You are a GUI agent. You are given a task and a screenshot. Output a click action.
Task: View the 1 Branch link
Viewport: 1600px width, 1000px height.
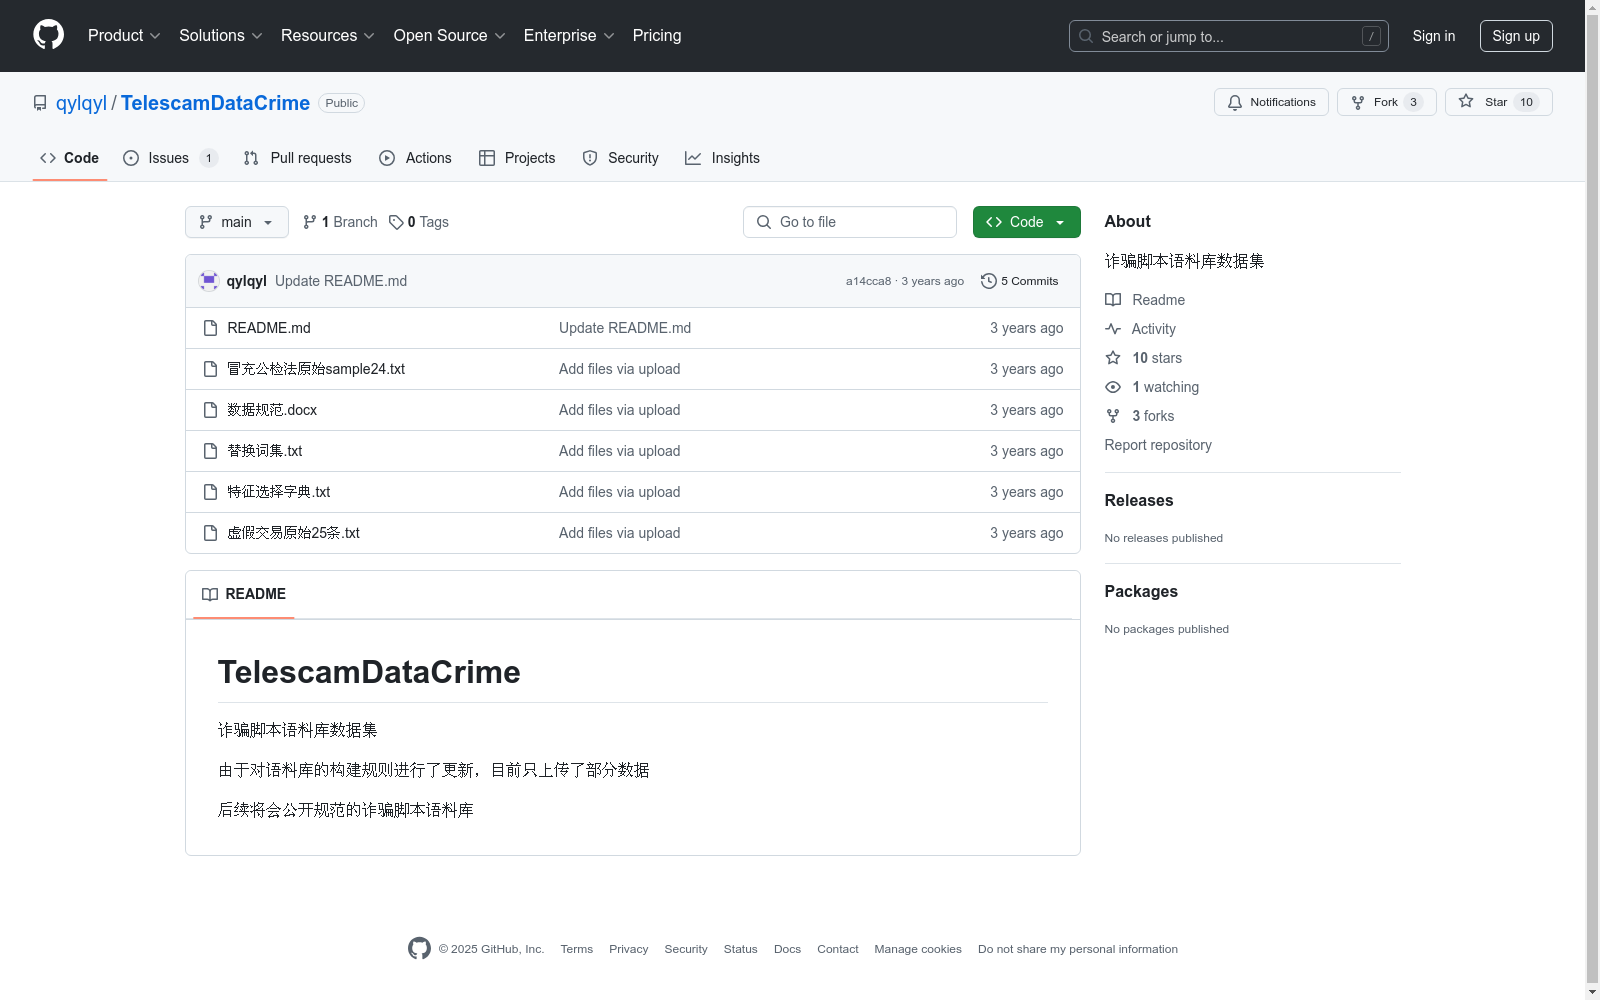click(340, 222)
